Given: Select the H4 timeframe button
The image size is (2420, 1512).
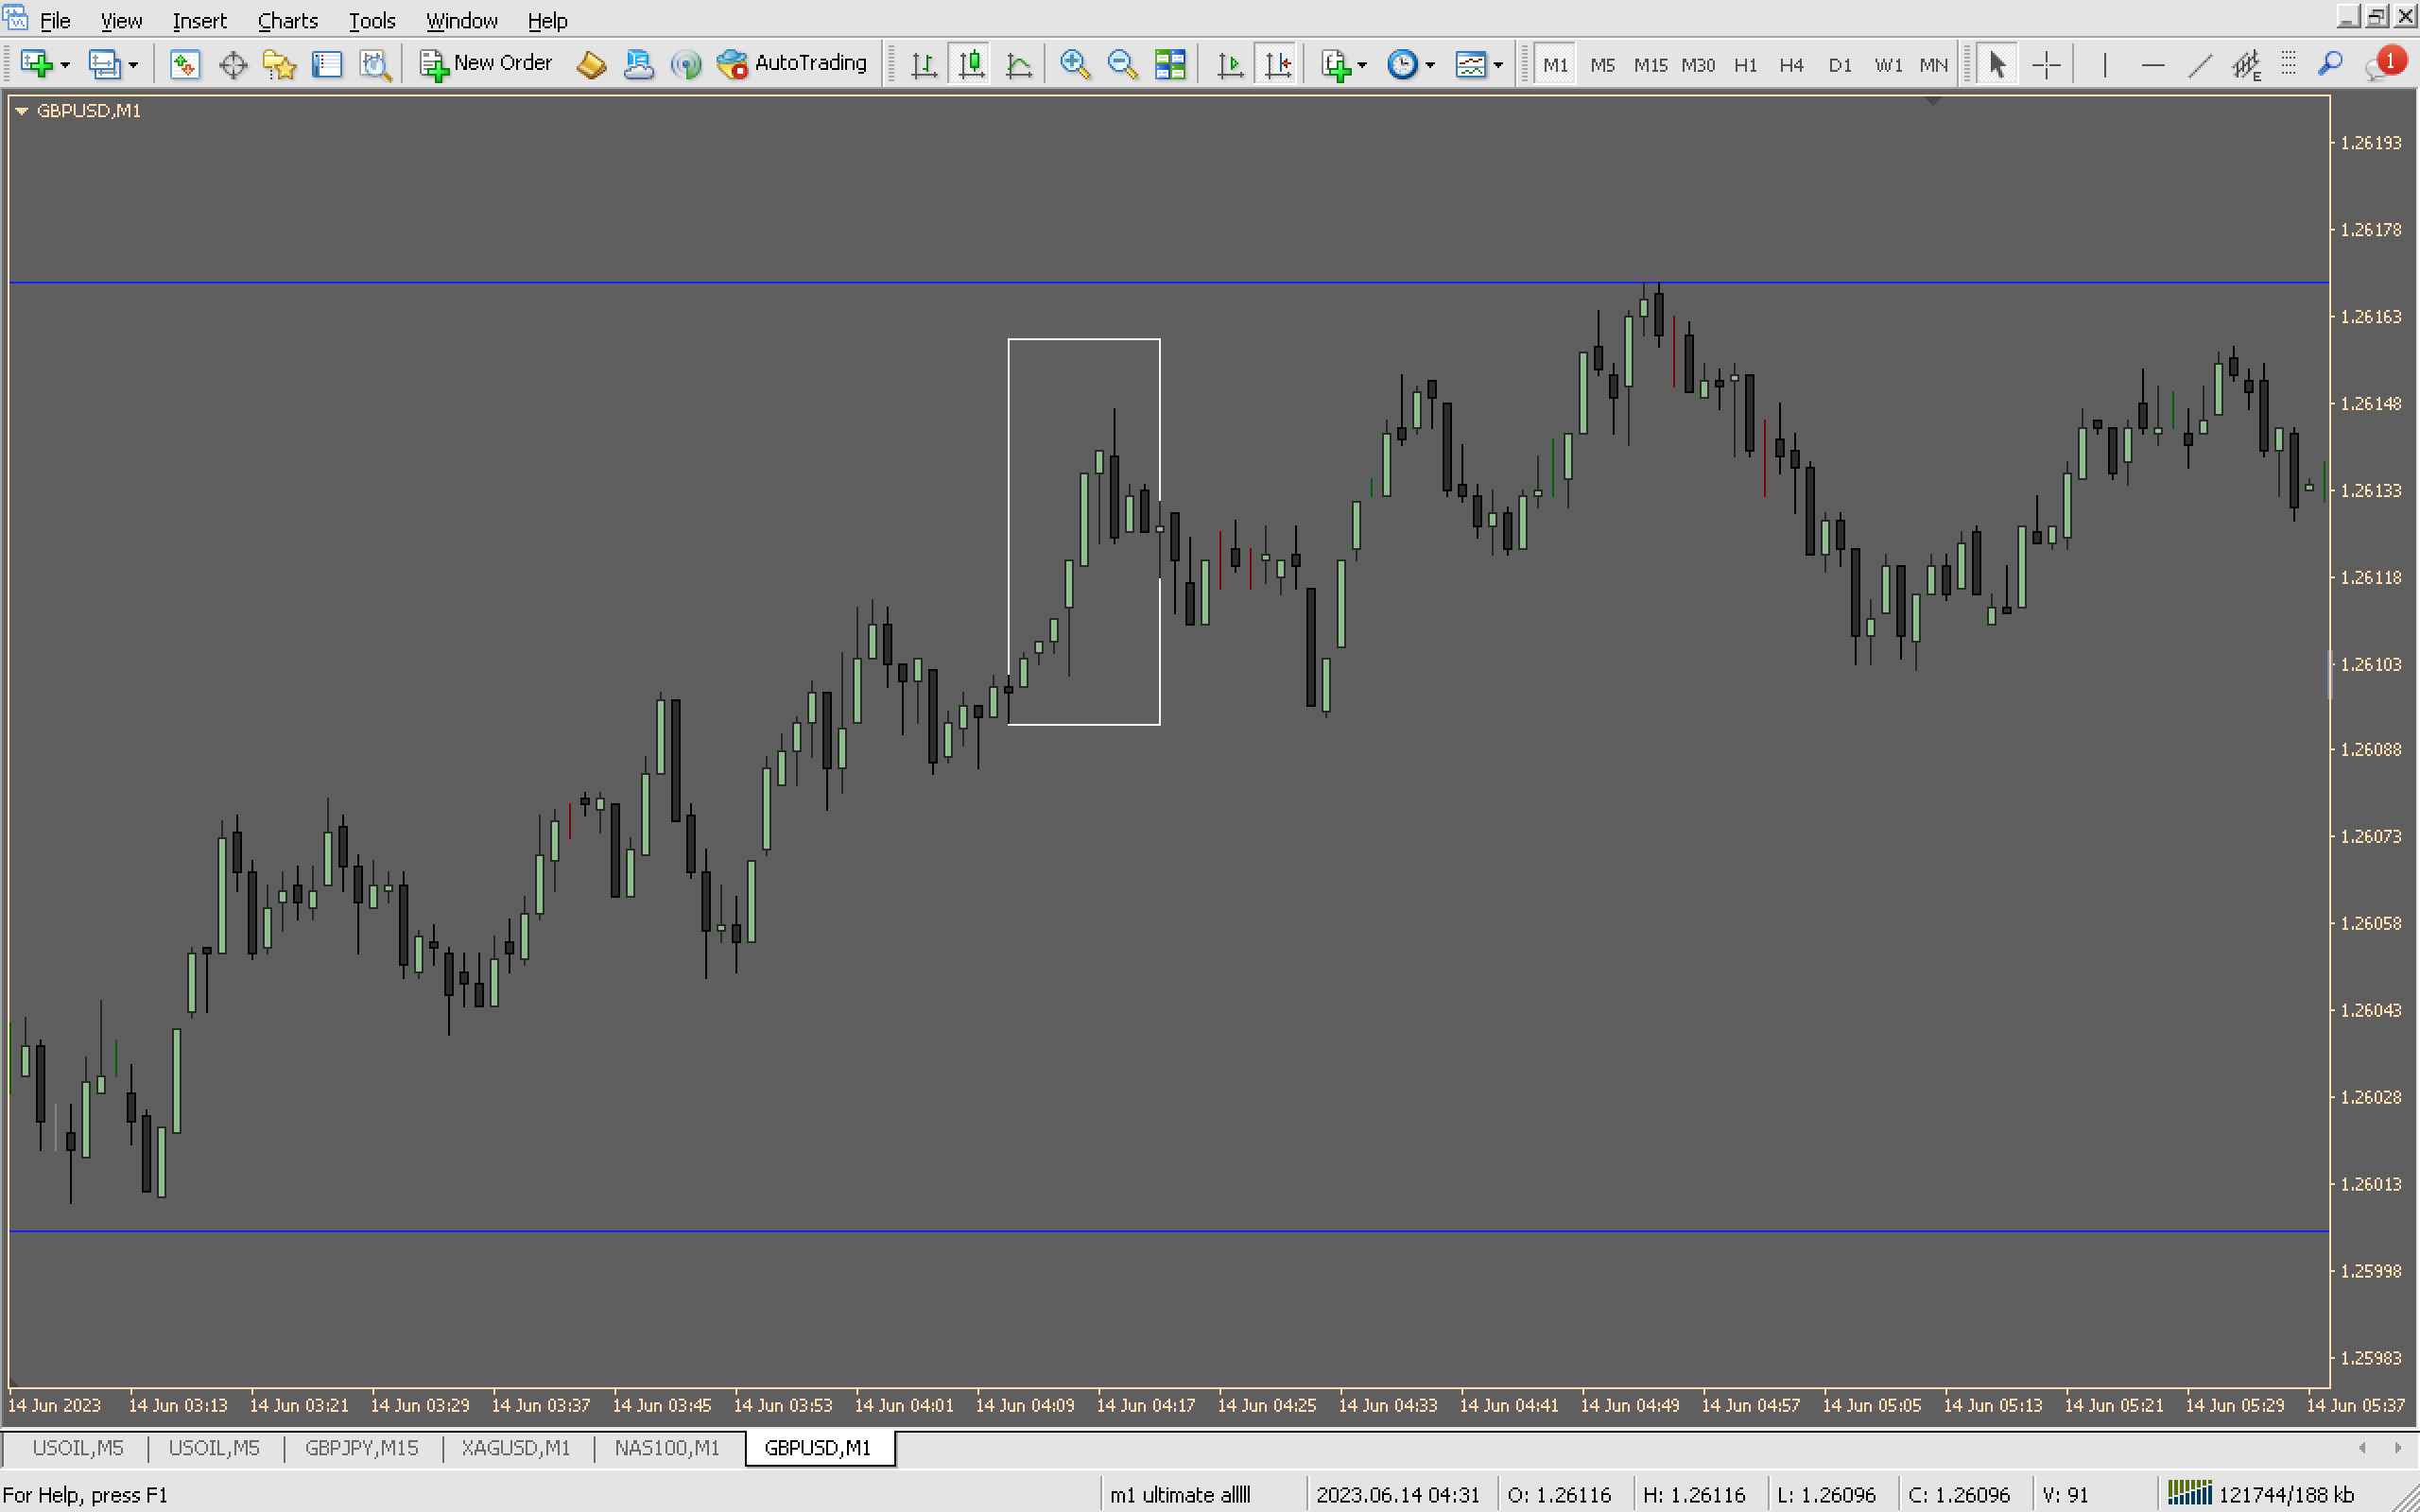Looking at the screenshot, I should coord(1790,65).
